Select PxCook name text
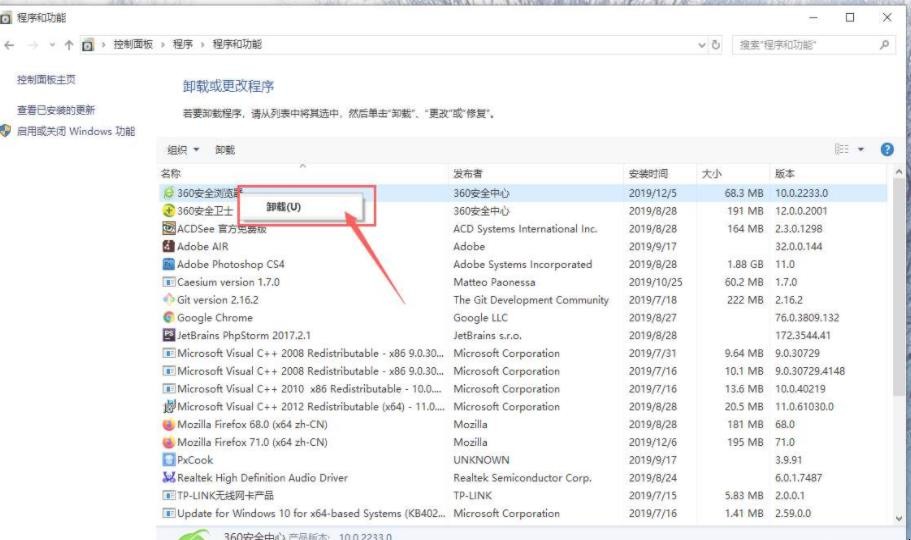The image size is (911, 540). click(195, 460)
